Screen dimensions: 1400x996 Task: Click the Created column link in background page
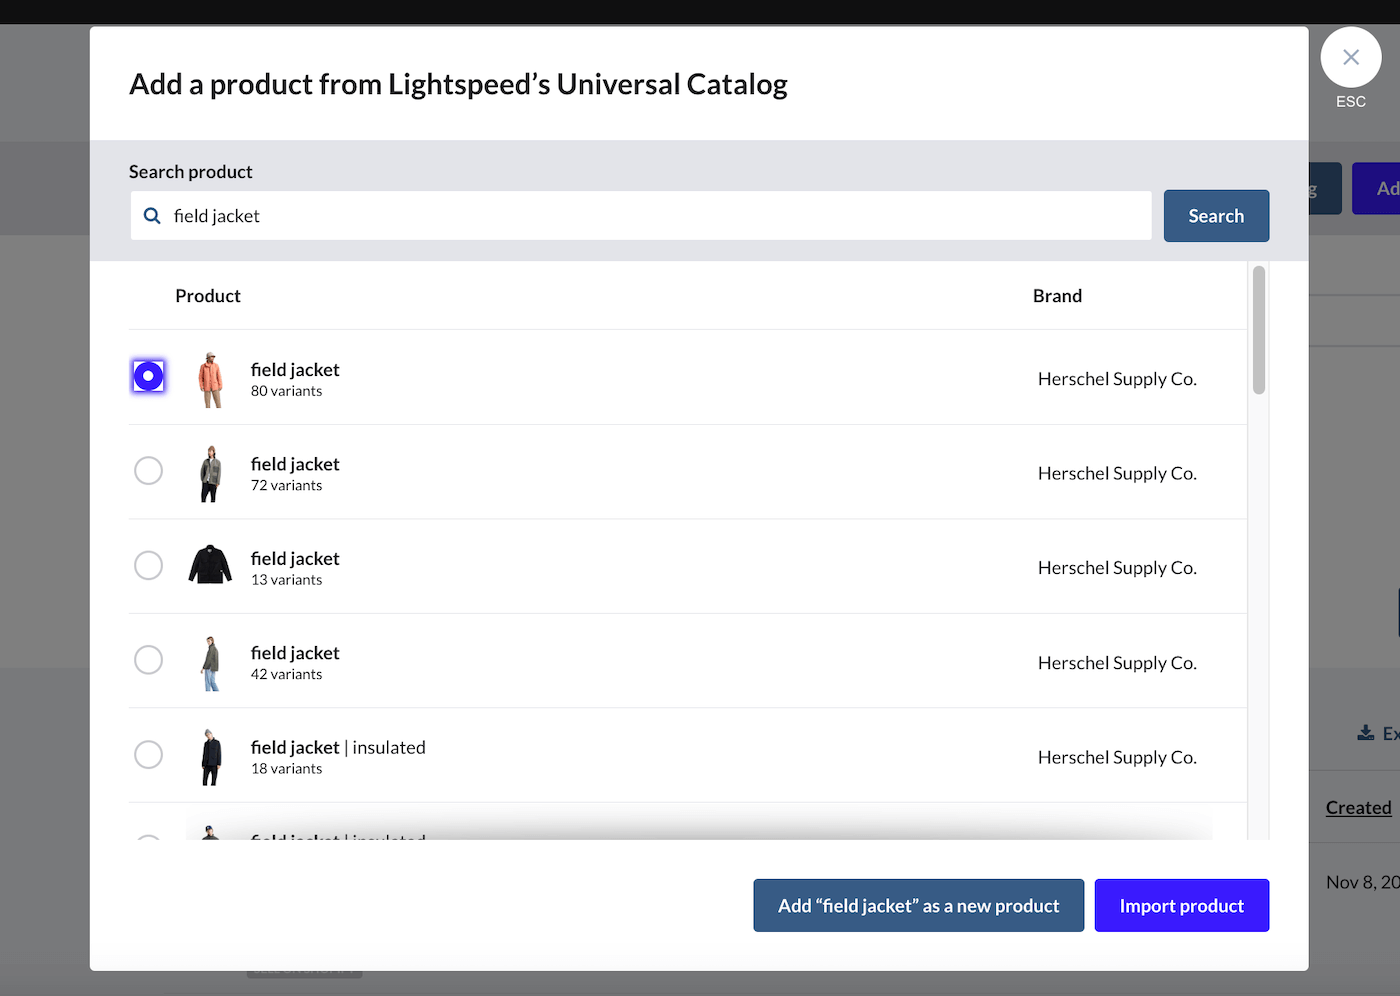tap(1358, 807)
